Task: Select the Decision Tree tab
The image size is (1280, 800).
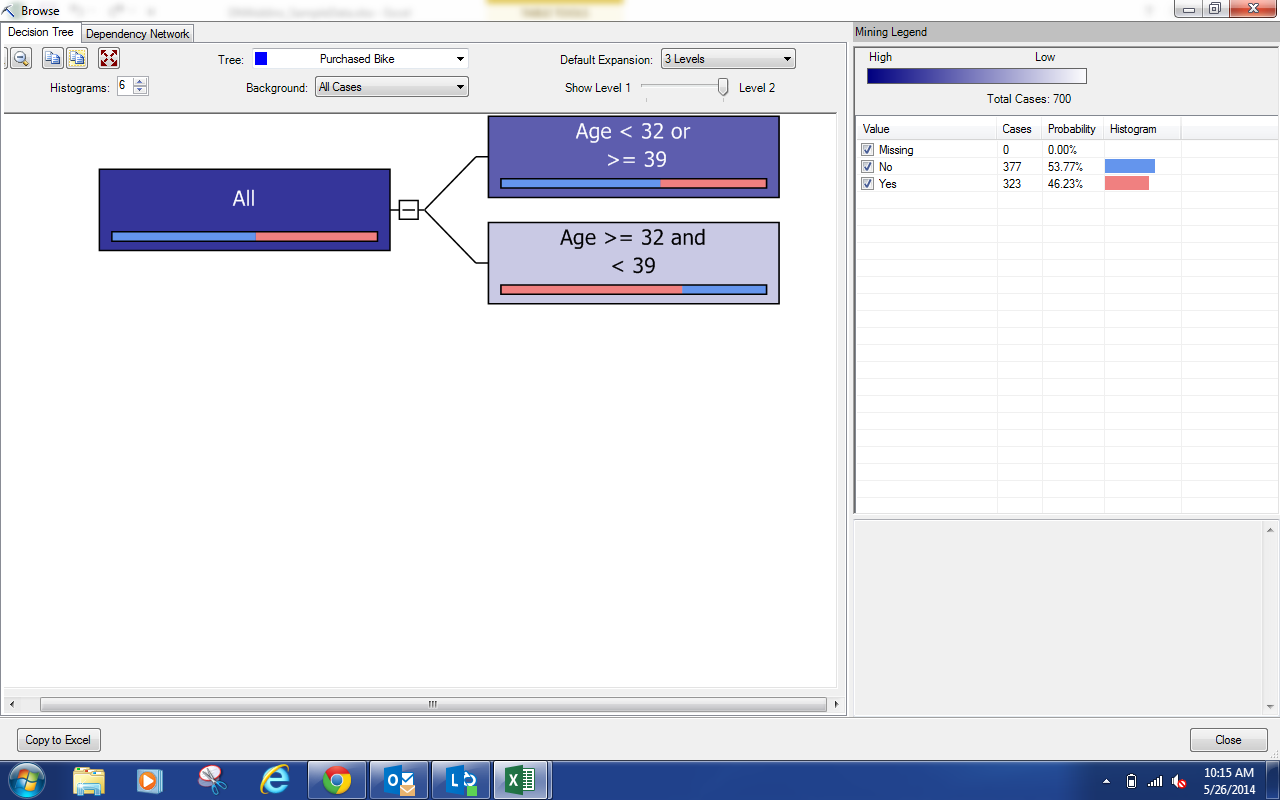Action: [x=41, y=32]
